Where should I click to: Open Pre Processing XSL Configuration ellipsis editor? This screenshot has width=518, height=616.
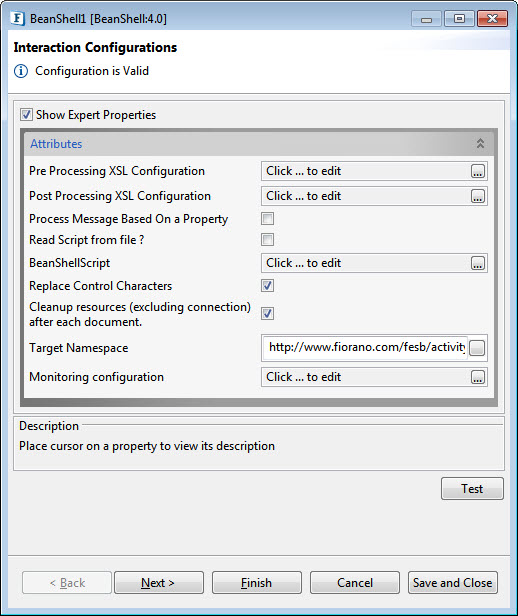478,171
